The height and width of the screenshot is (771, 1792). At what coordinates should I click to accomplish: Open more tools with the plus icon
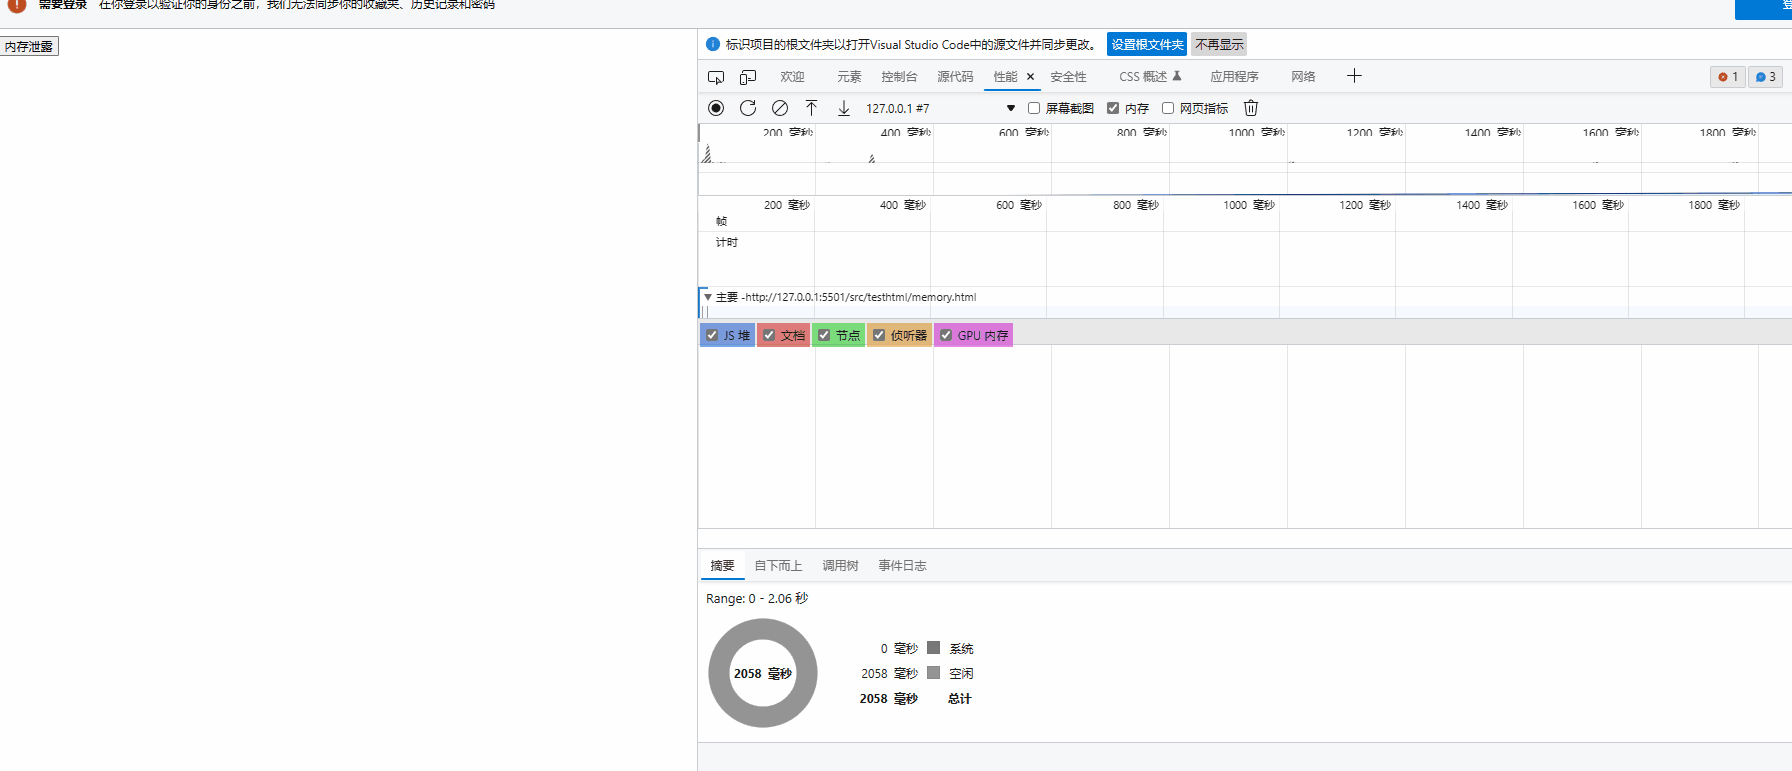[x=1354, y=76]
